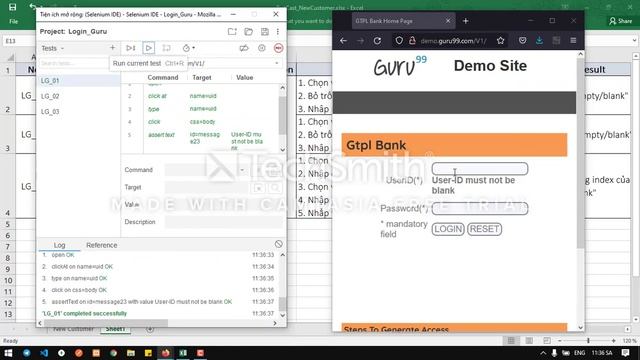Screen dimensions: 640x360
Task: Open the Windows notification center icon
Action: [x=625, y=353]
